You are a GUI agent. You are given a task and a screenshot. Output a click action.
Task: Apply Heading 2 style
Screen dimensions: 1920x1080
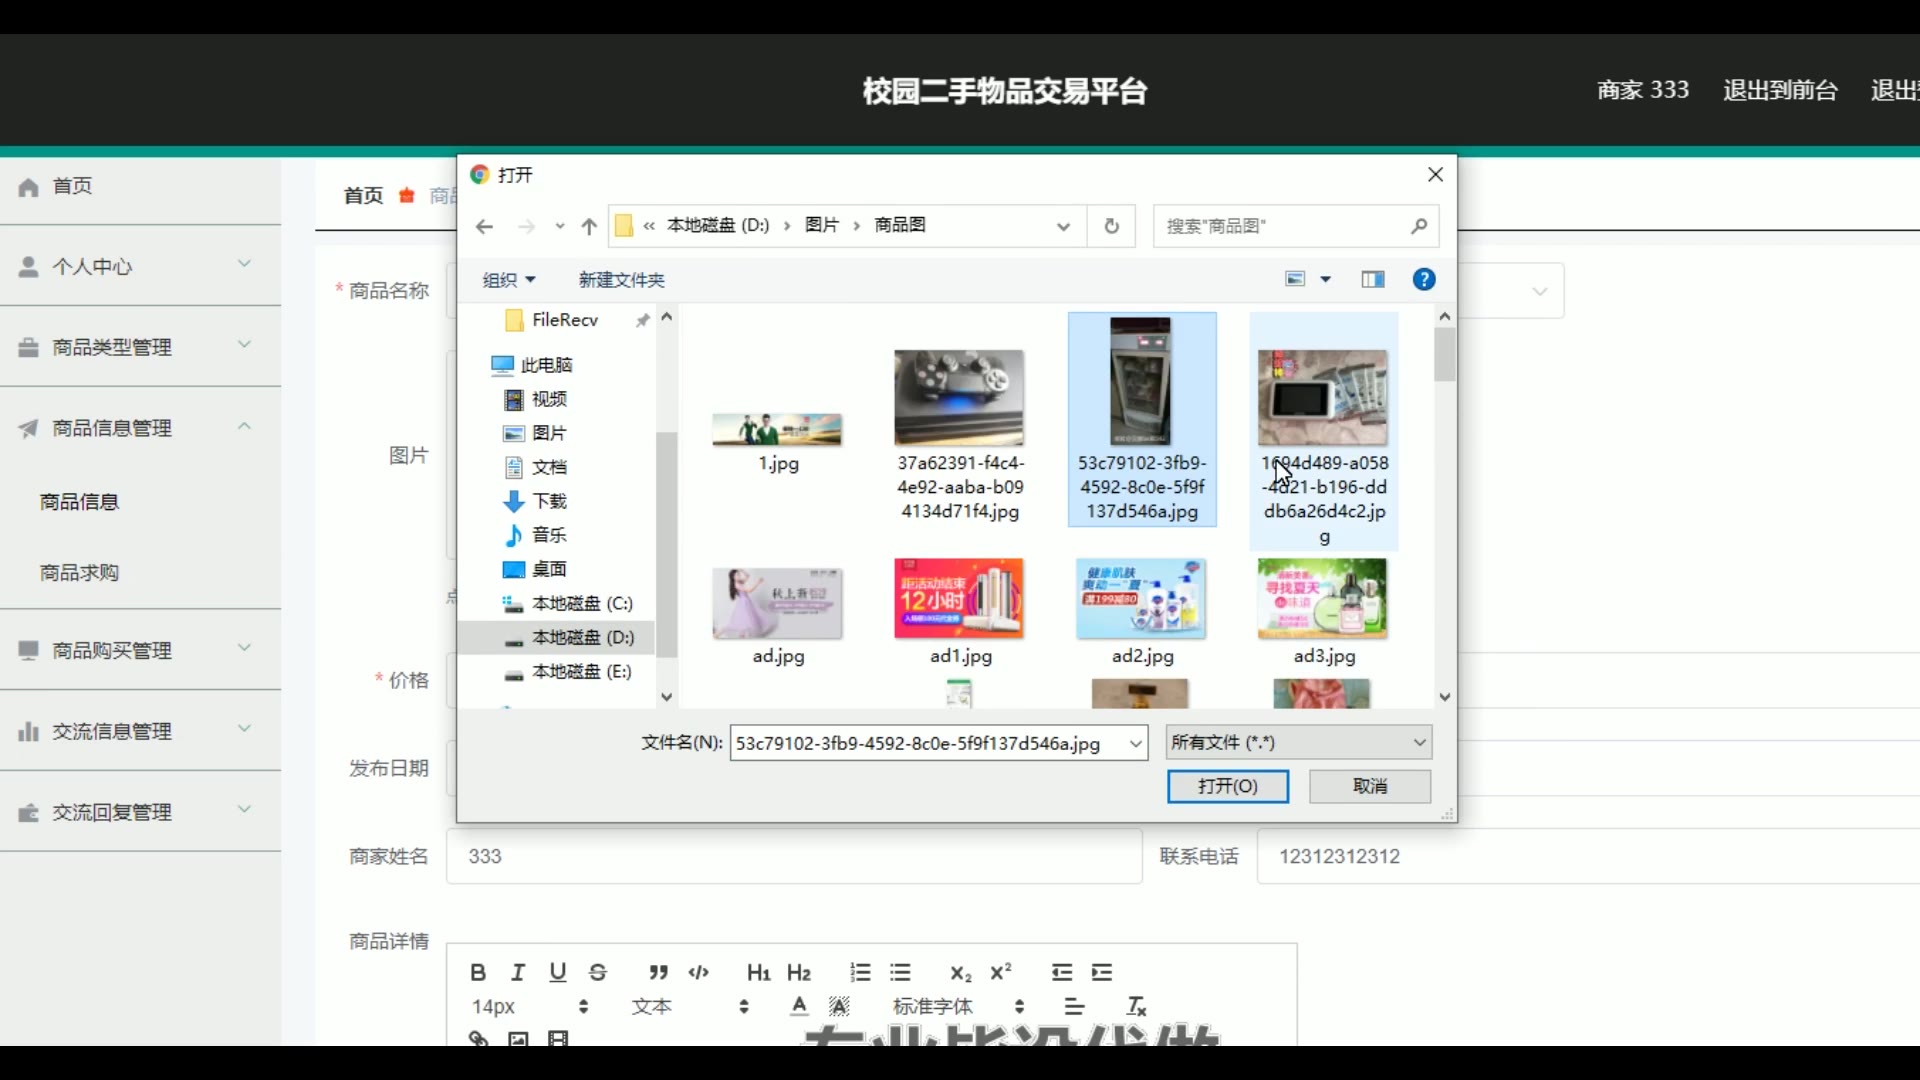[799, 972]
